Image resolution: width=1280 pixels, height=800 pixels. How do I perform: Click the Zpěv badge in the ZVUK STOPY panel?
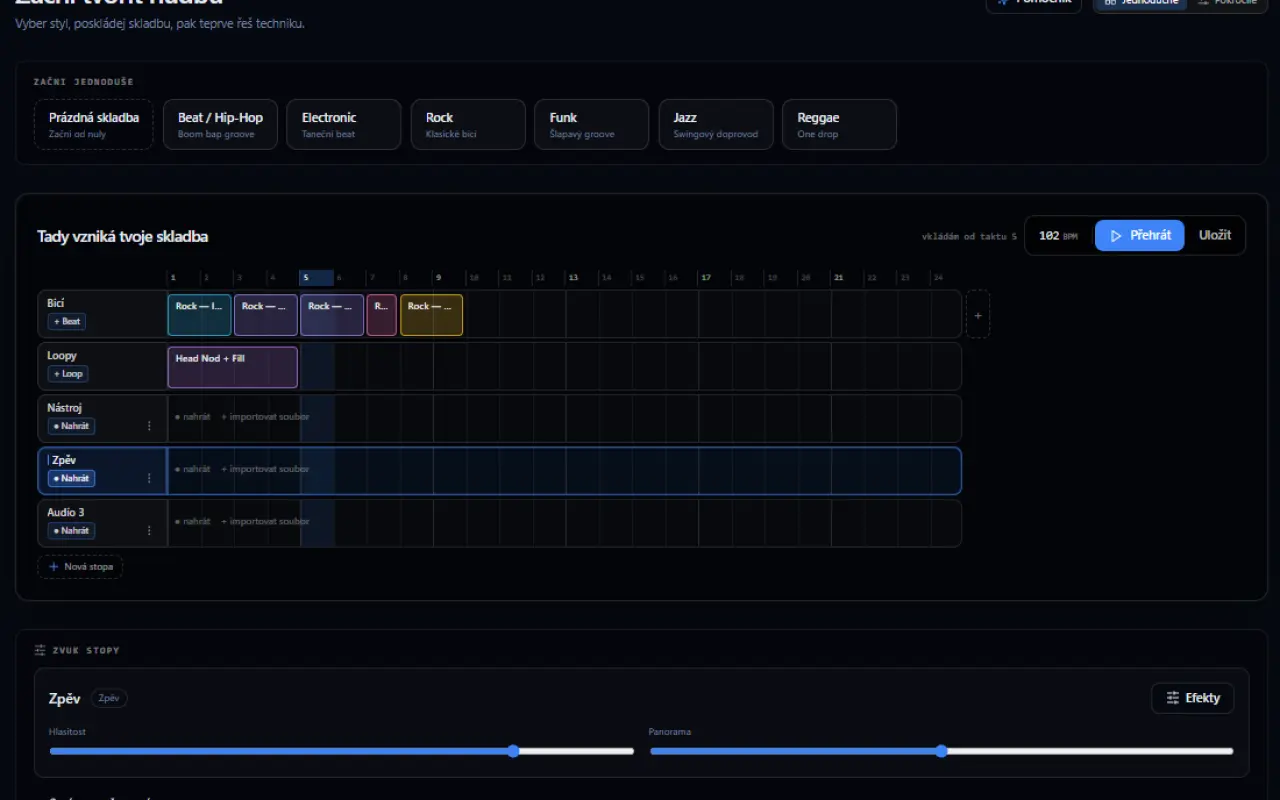click(109, 698)
